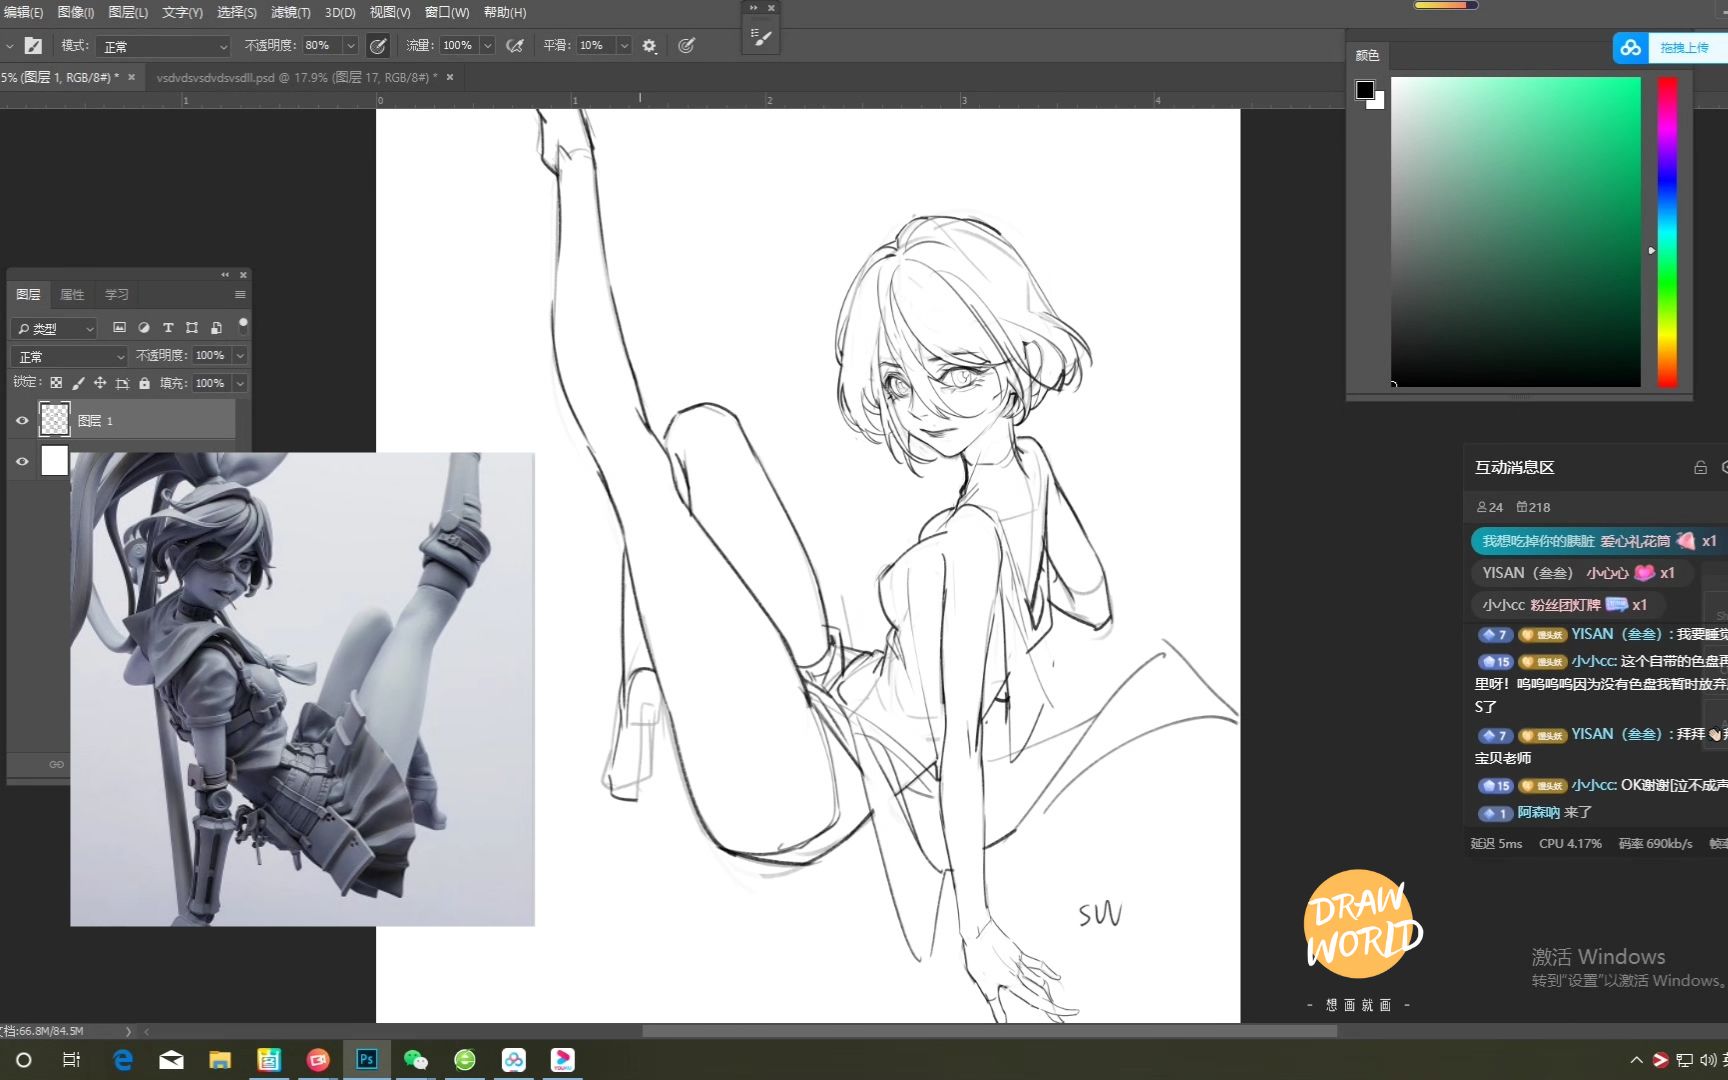Open Layers panel flyout menu
Viewport: 1728px width, 1080px height.
(x=240, y=294)
